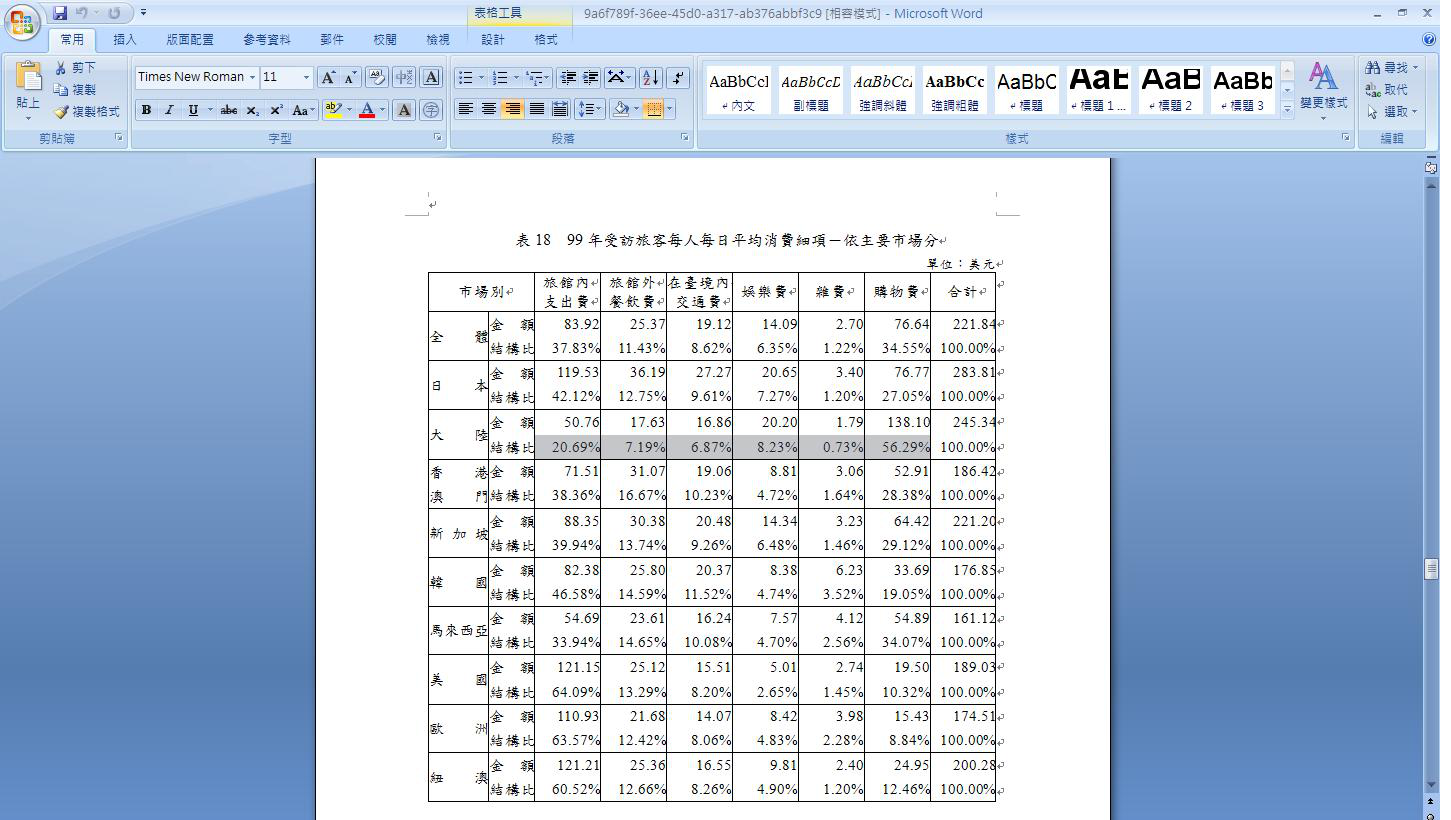This screenshot has height=820, width=1451.
Task: Apply the red font color
Action: [367, 110]
